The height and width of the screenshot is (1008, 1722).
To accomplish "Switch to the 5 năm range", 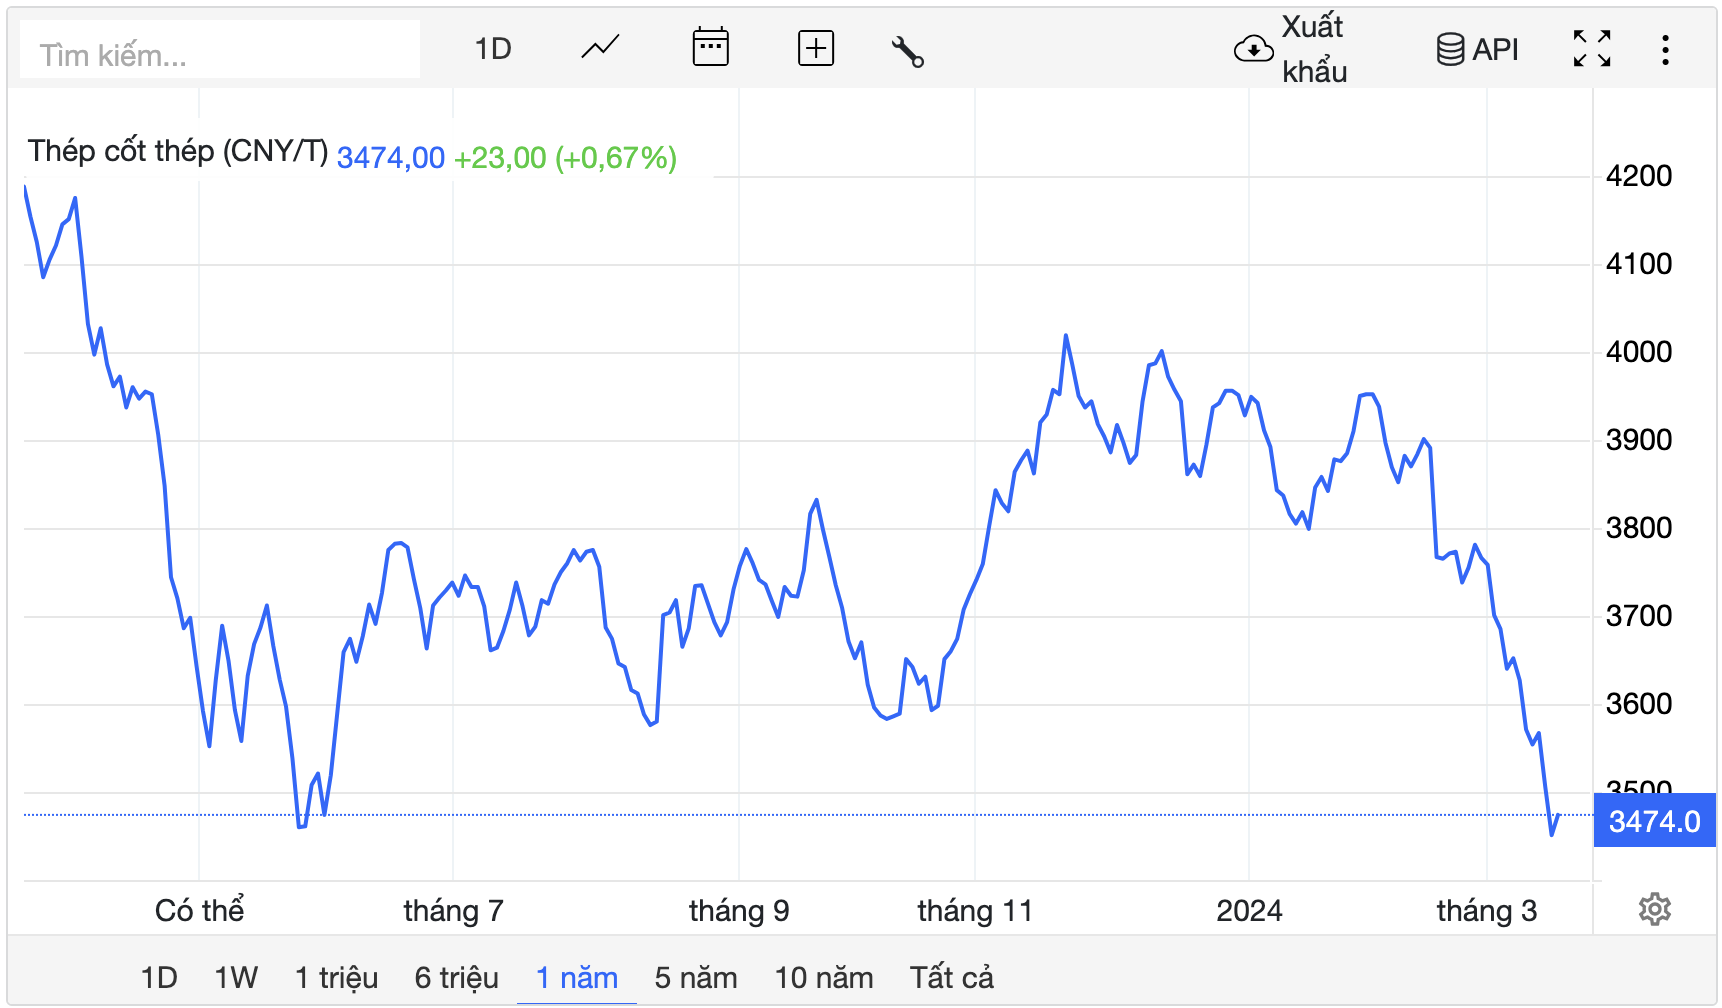I will pos(696,977).
